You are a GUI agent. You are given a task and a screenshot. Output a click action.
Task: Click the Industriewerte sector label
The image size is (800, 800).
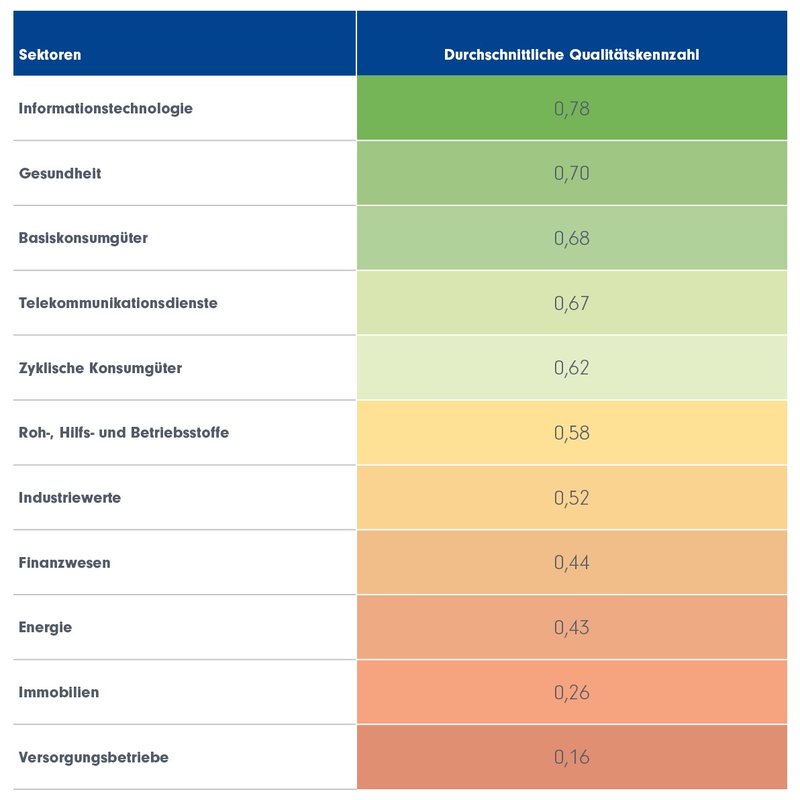[70, 498]
